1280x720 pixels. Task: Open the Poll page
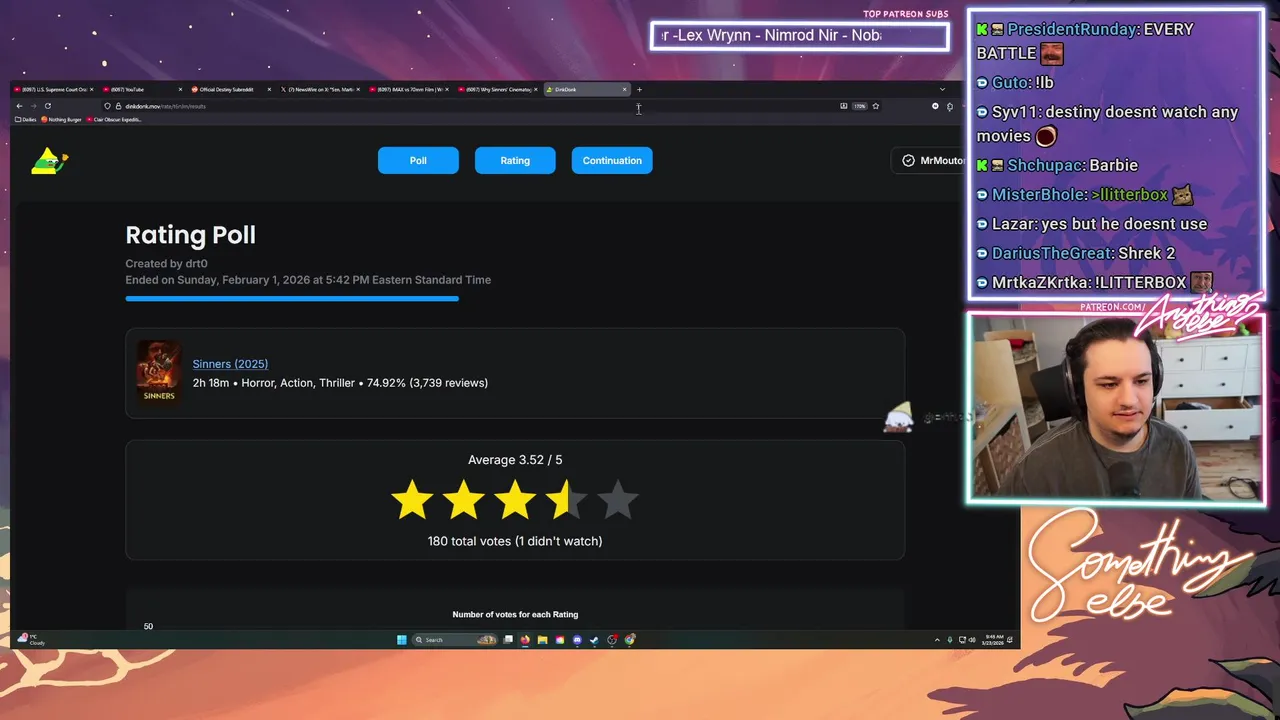[x=418, y=160]
